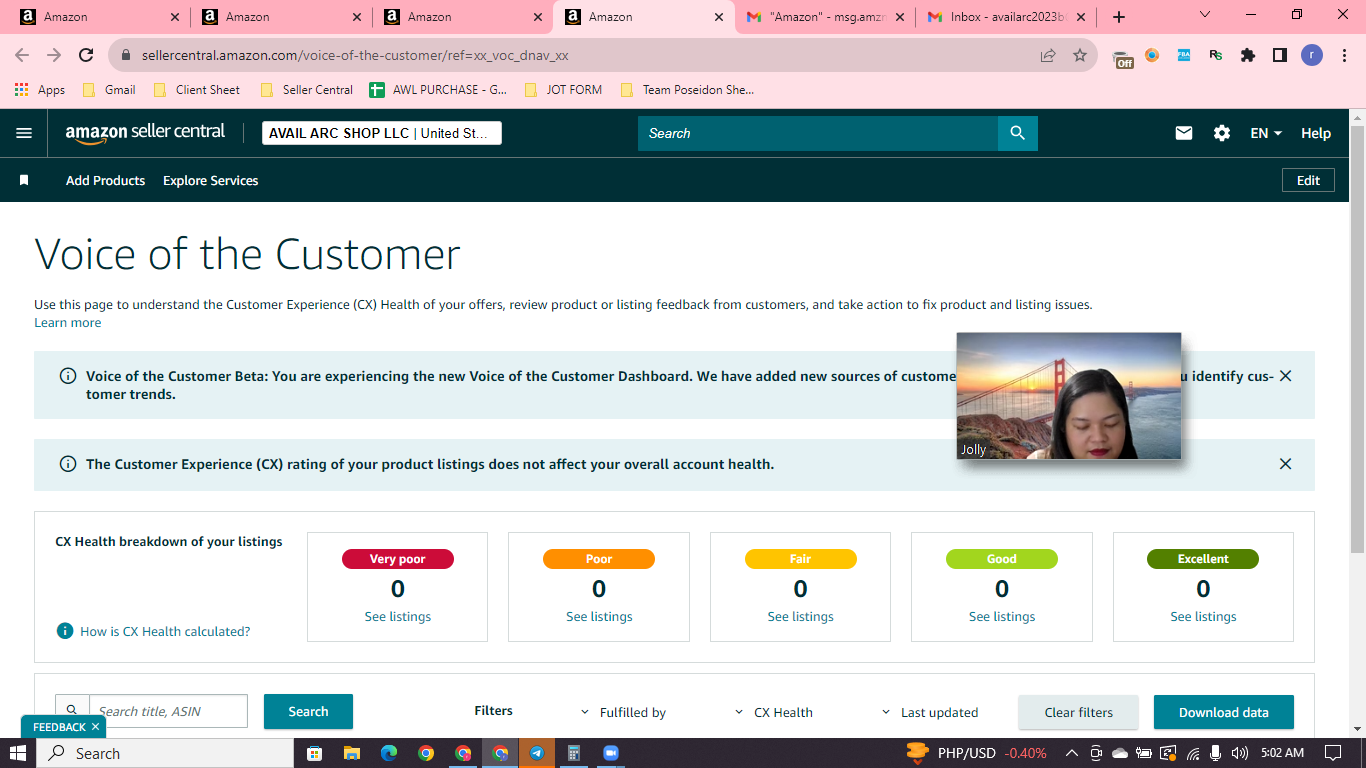Reload the page with the refresh icon
This screenshot has height=768, width=1366.
86,56
